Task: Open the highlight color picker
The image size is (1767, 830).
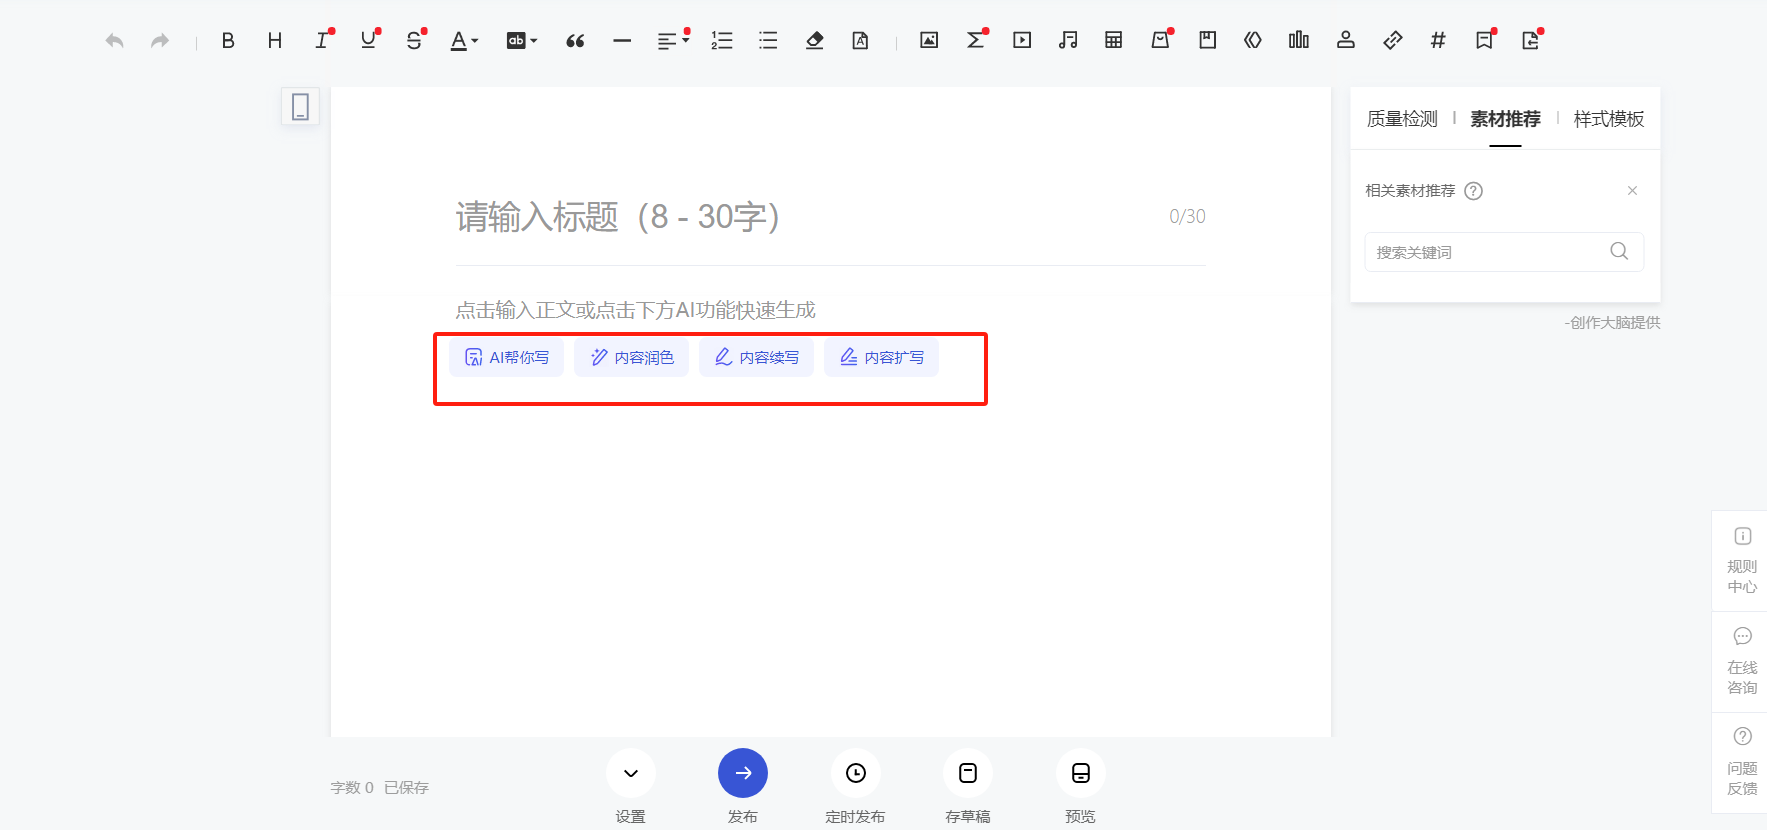Action: point(521,41)
